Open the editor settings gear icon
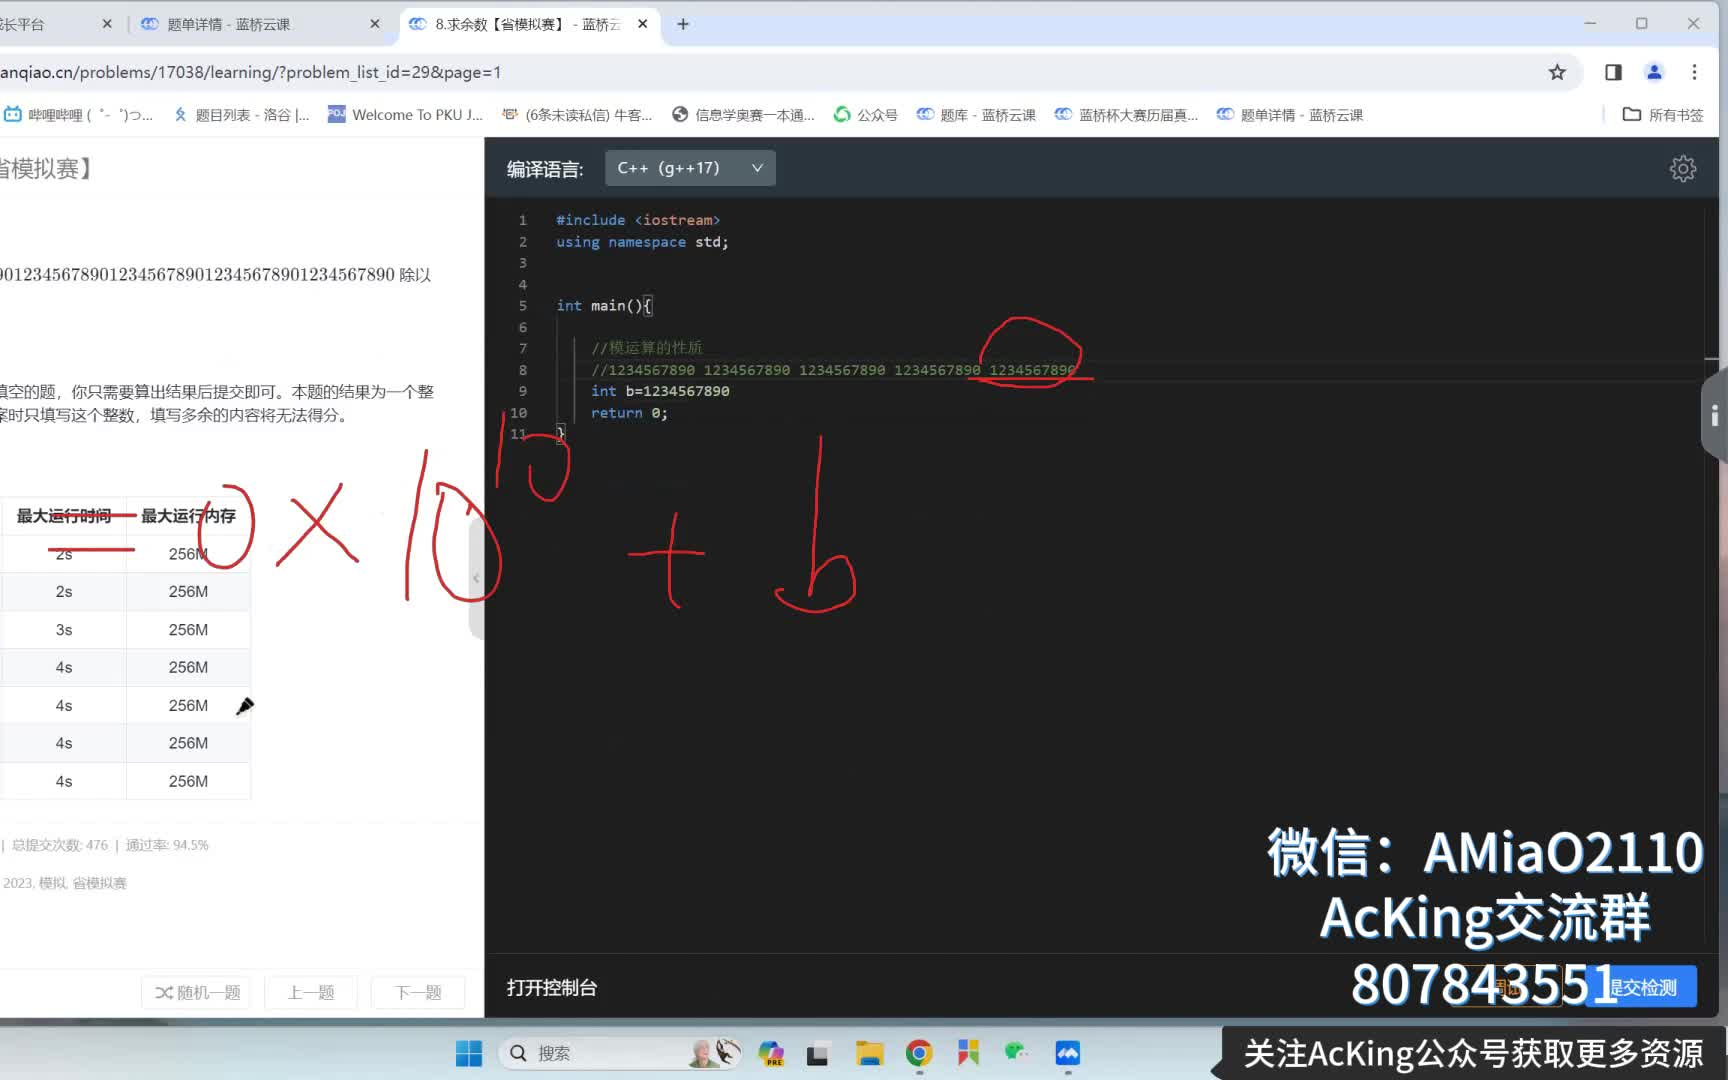1728x1080 pixels. tap(1683, 168)
